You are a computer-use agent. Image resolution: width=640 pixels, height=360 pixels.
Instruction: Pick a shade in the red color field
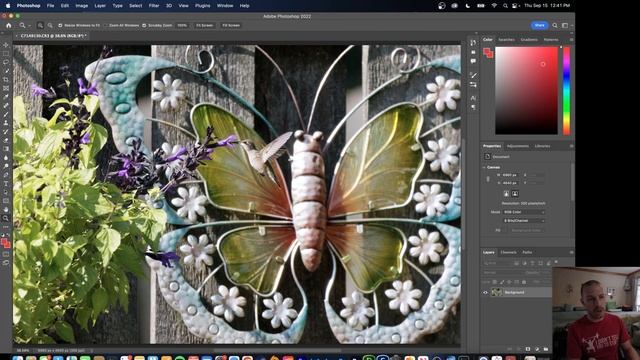coord(527,90)
